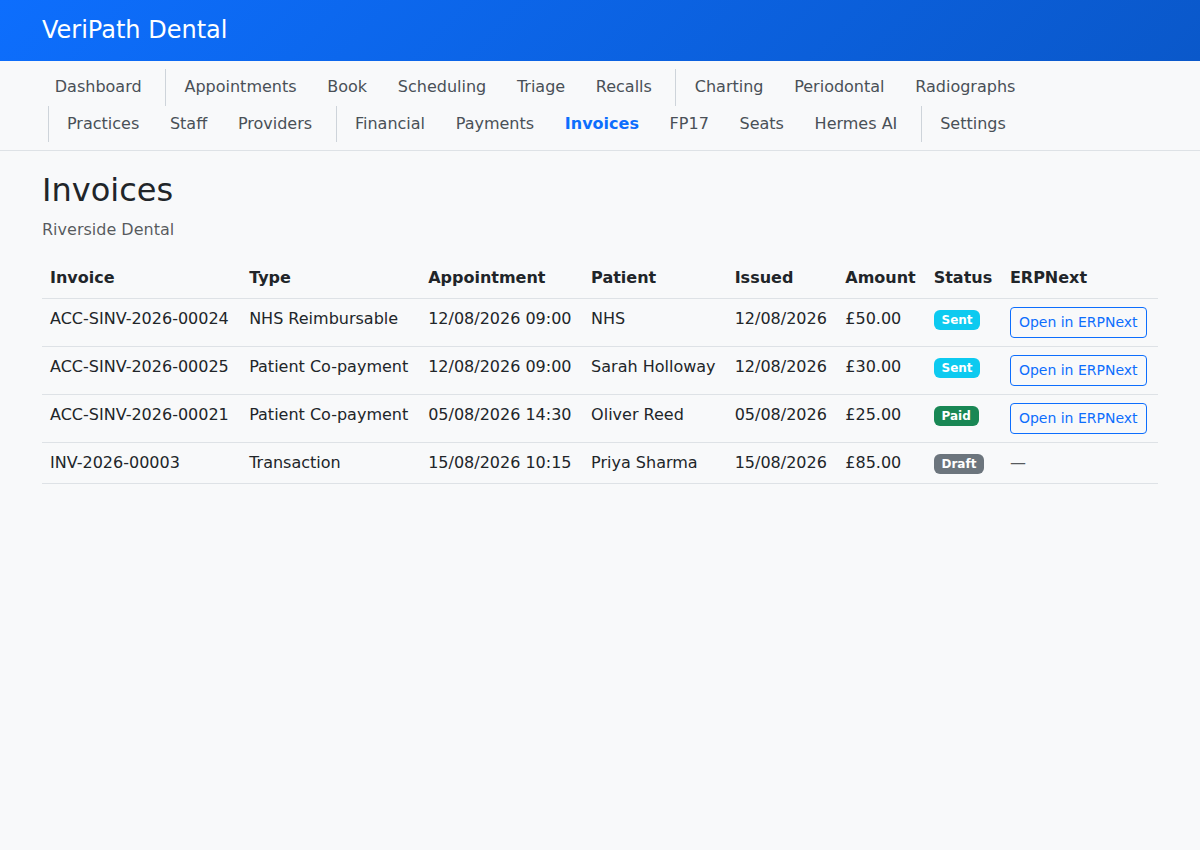Click the Appointment column header
The height and width of the screenshot is (850, 1200).
click(x=487, y=278)
